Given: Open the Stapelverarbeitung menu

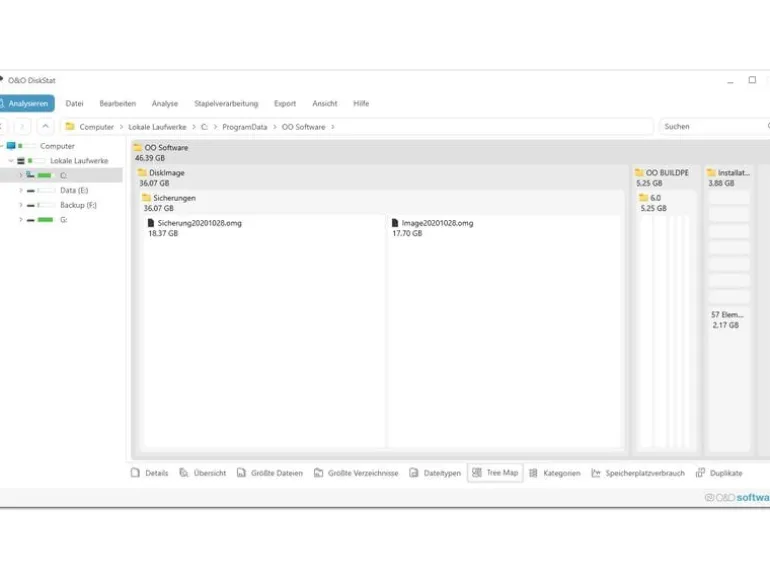Looking at the screenshot, I should pos(226,104).
